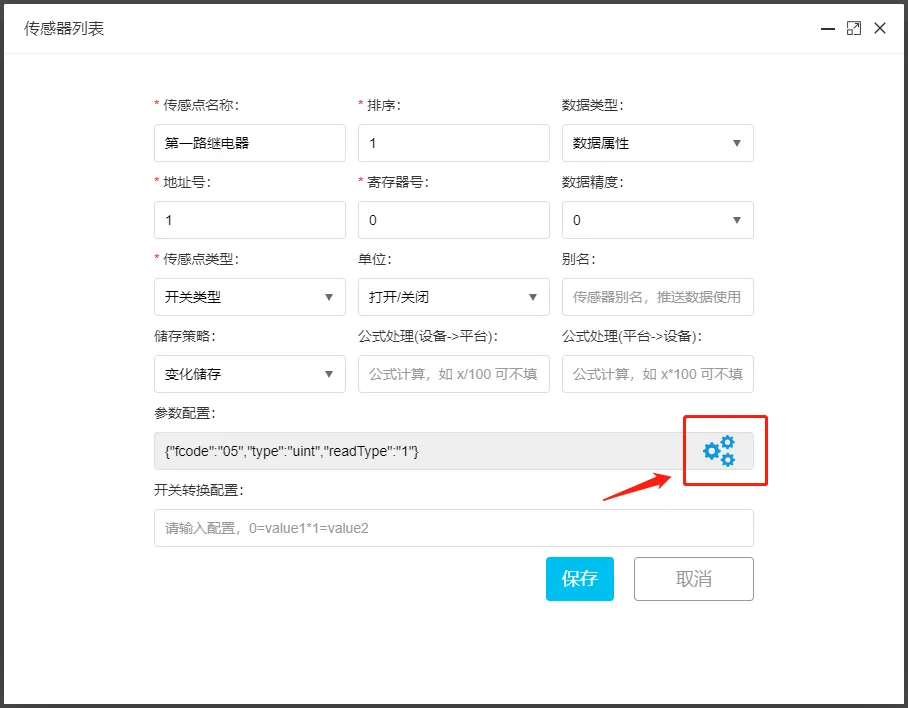Open the 数据类型 dropdown showing 数据属性
908x708 pixels.
pyautogui.click(x=657, y=143)
